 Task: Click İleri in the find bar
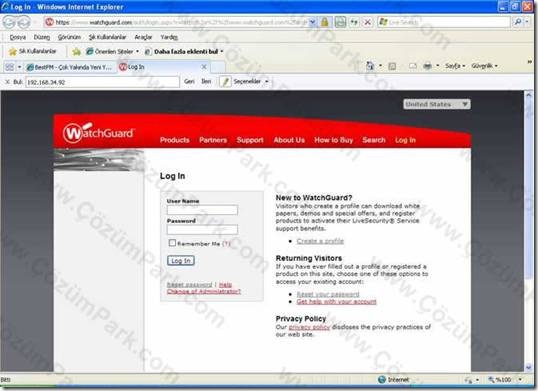click(x=206, y=82)
